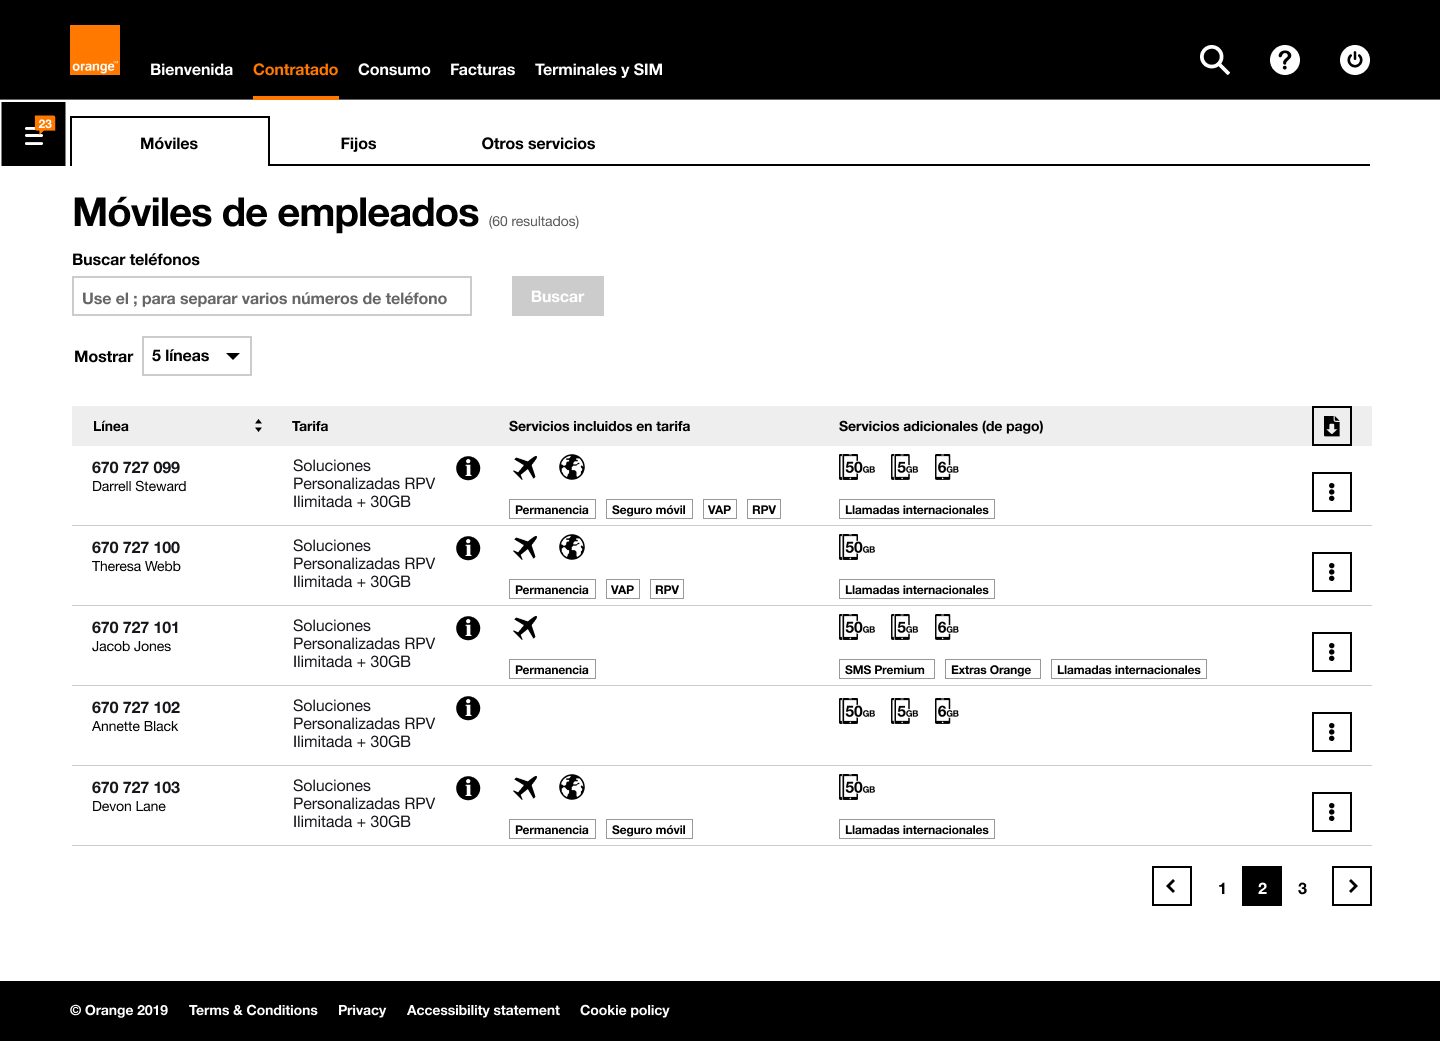Click the Buscar button
The width and height of the screenshot is (1440, 1041).
coord(557,296)
